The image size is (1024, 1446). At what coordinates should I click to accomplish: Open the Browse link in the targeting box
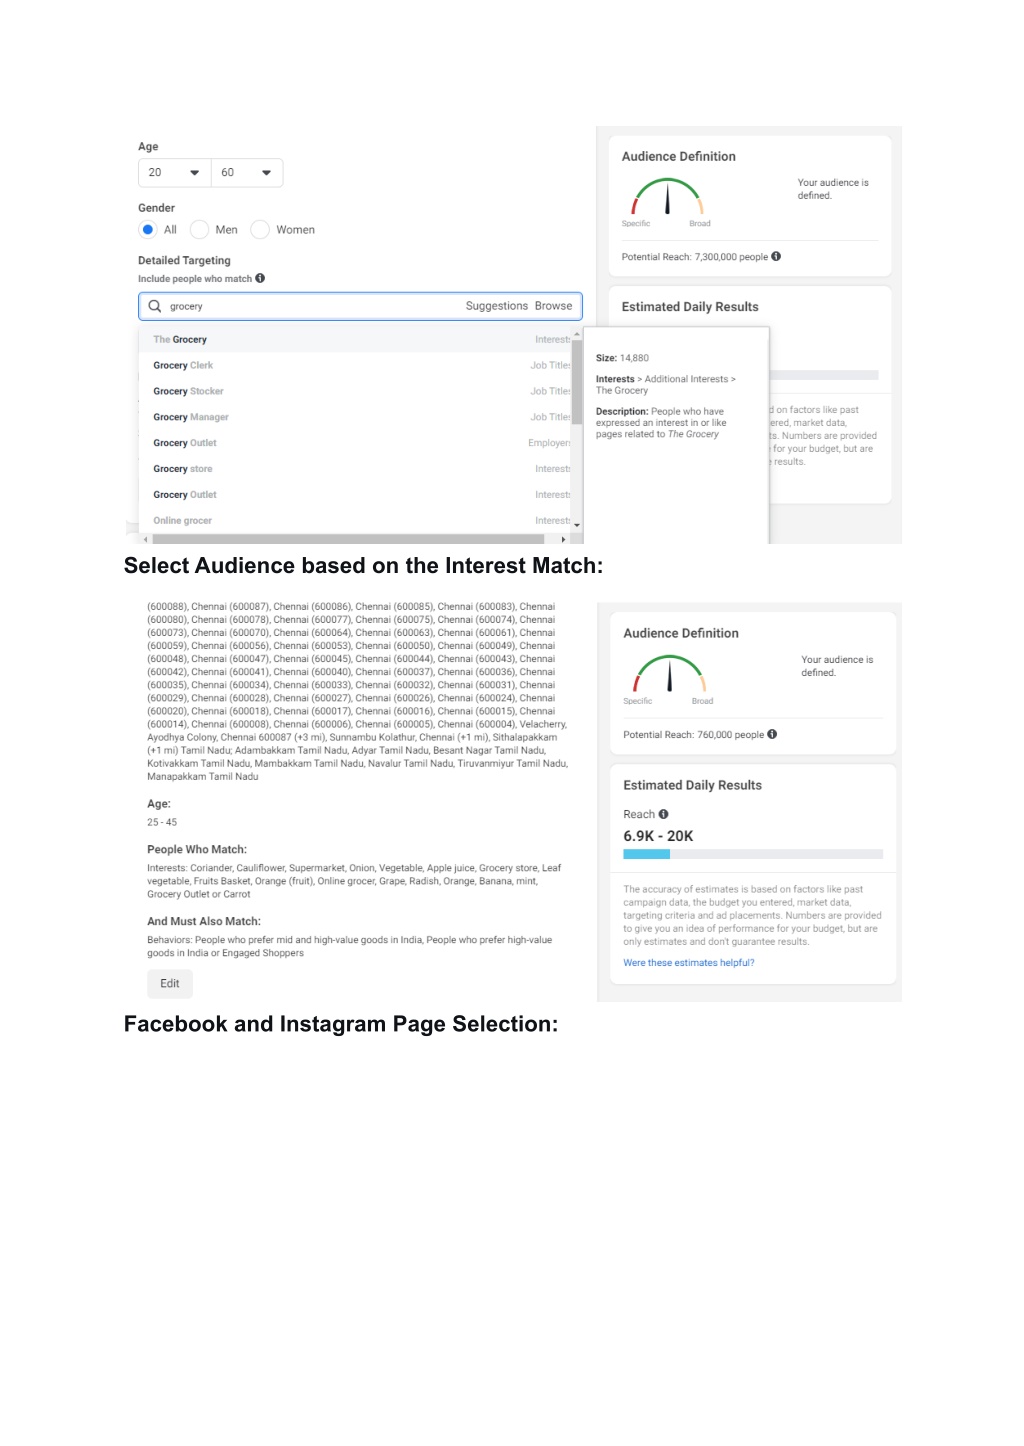point(554,306)
